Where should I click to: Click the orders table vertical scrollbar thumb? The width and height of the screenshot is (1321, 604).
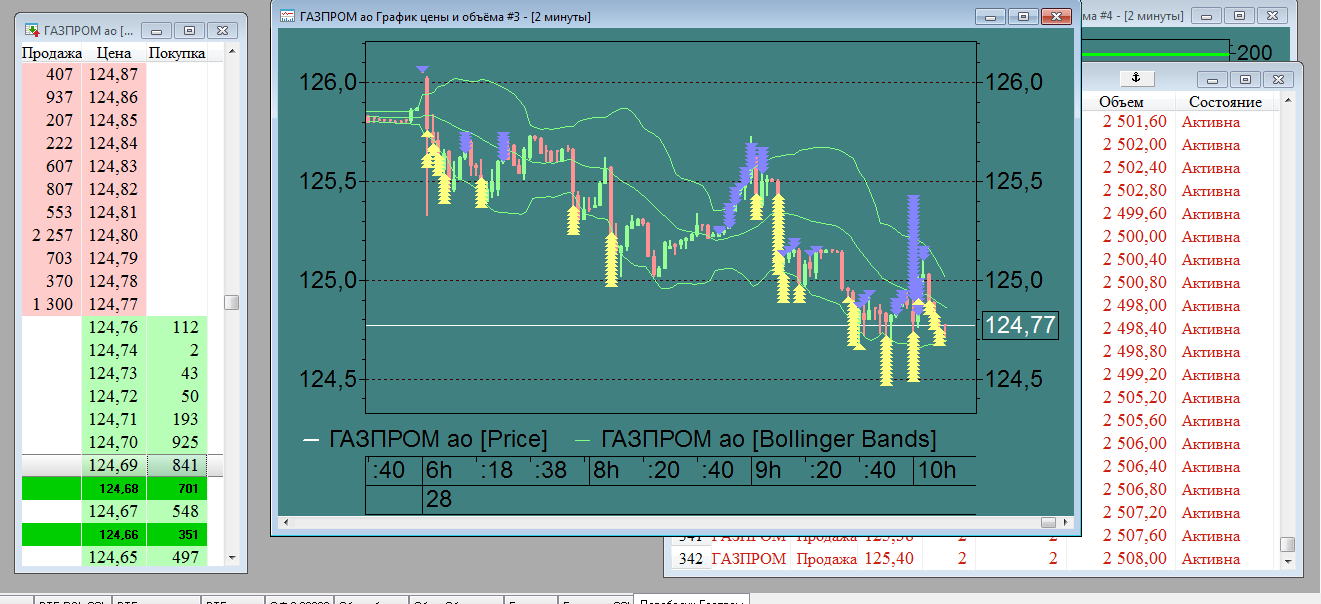[x=1288, y=544]
